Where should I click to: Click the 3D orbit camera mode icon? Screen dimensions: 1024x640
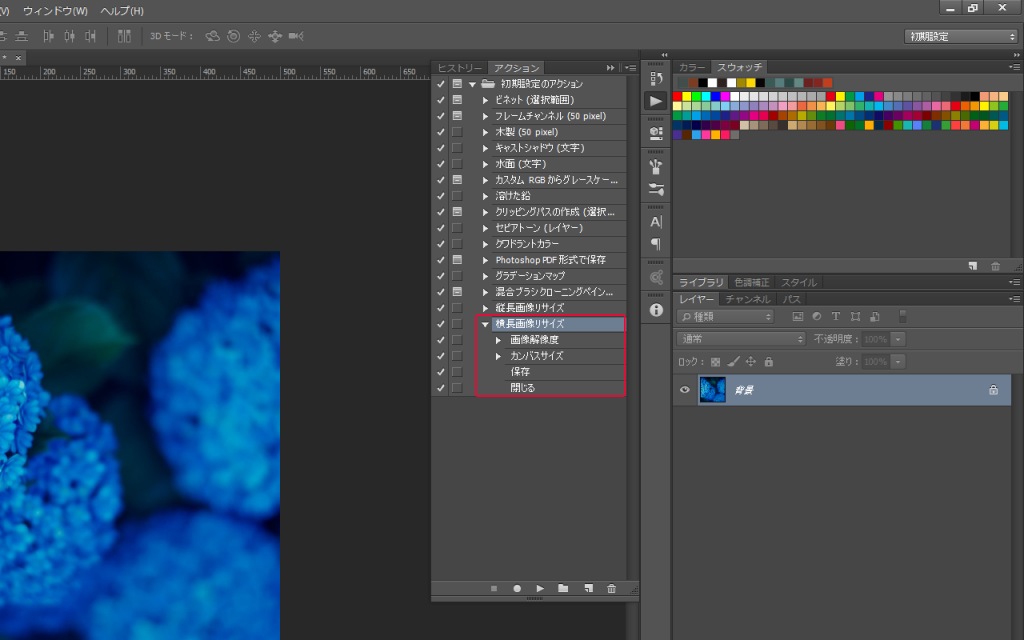point(213,36)
